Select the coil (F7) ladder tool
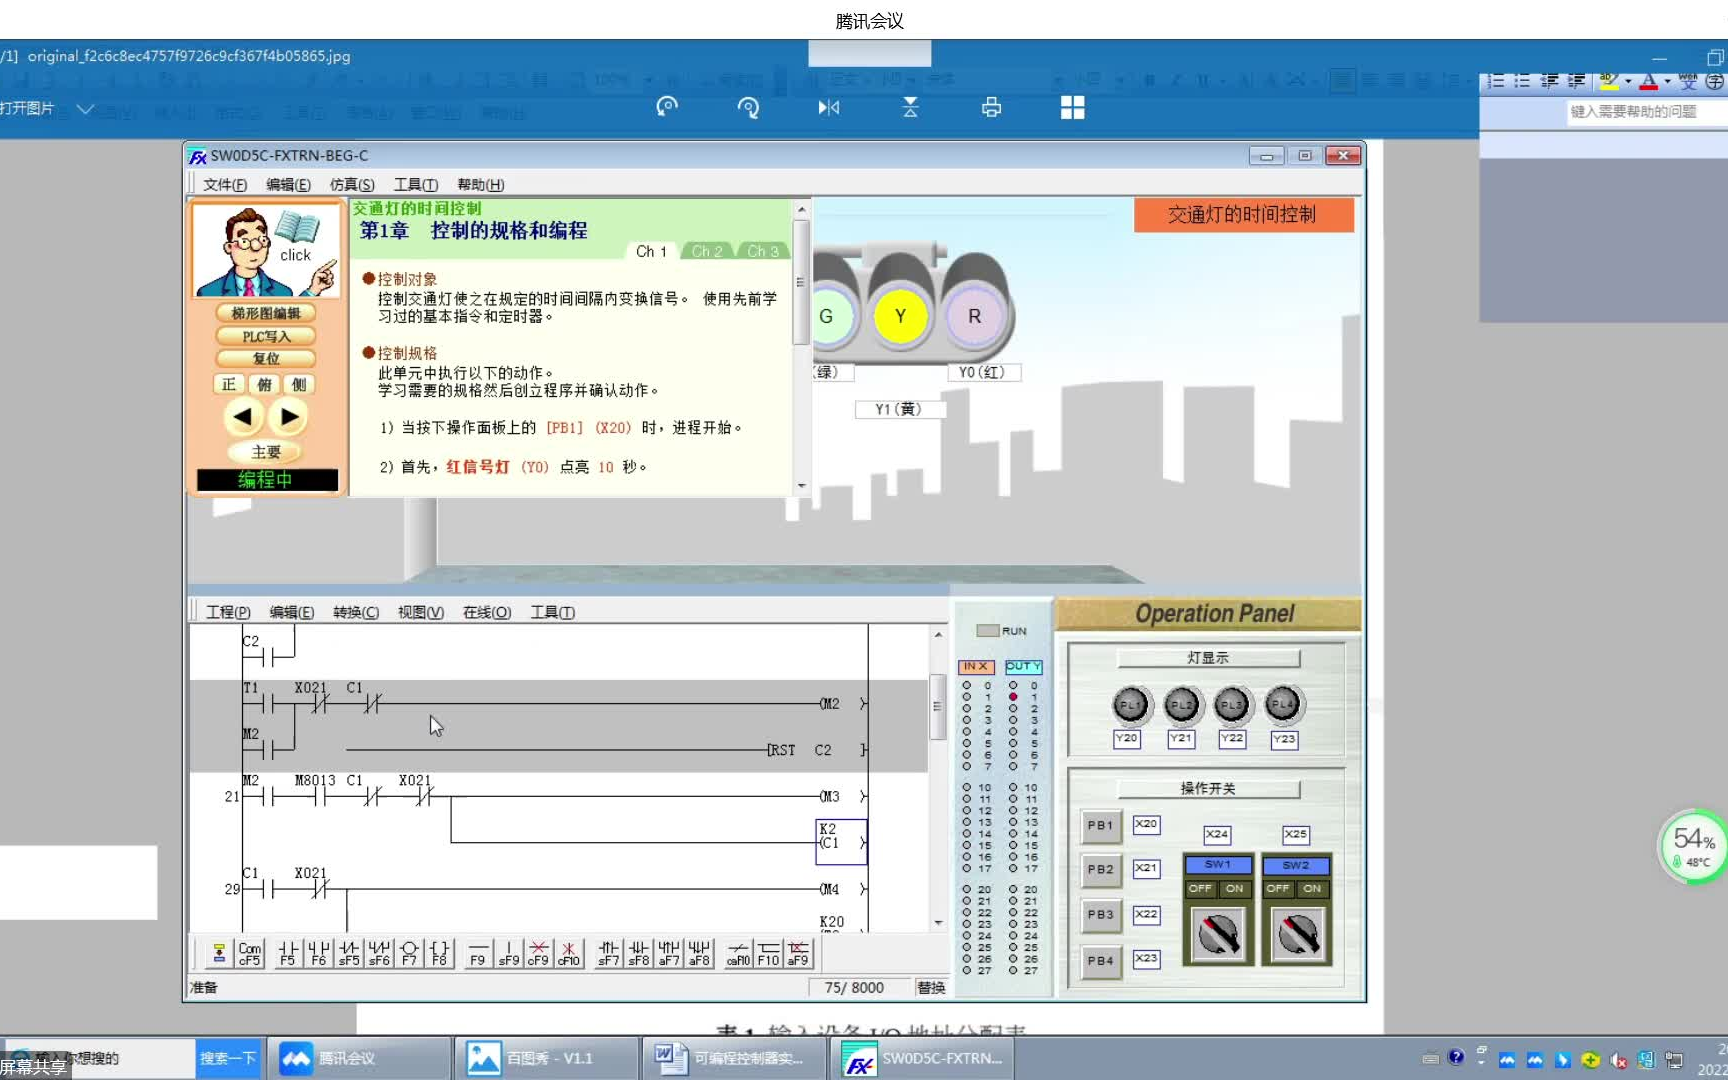The width and height of the screenshot is (1728, 1080). [409, 953]
